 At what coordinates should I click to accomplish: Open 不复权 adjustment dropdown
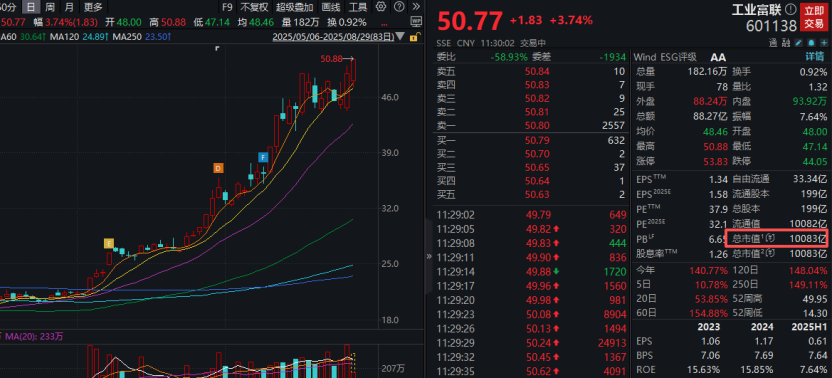pos(254,7)
